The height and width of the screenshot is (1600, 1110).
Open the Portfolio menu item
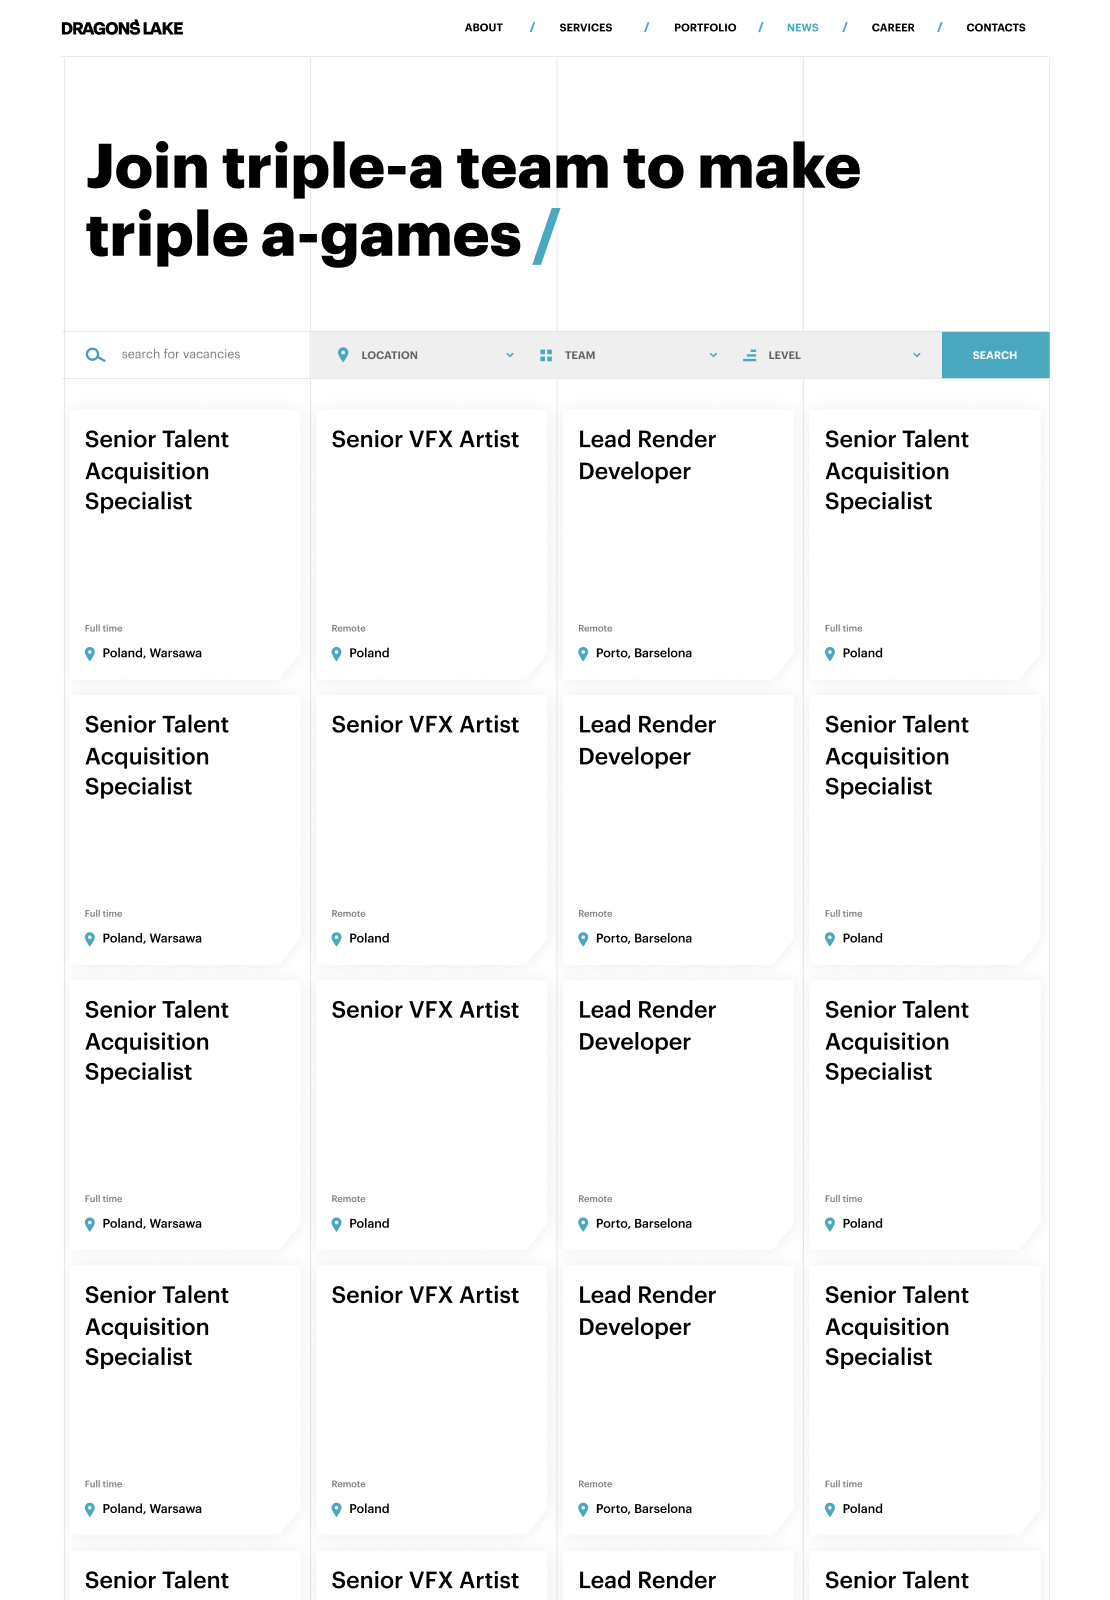pos(705,28)
